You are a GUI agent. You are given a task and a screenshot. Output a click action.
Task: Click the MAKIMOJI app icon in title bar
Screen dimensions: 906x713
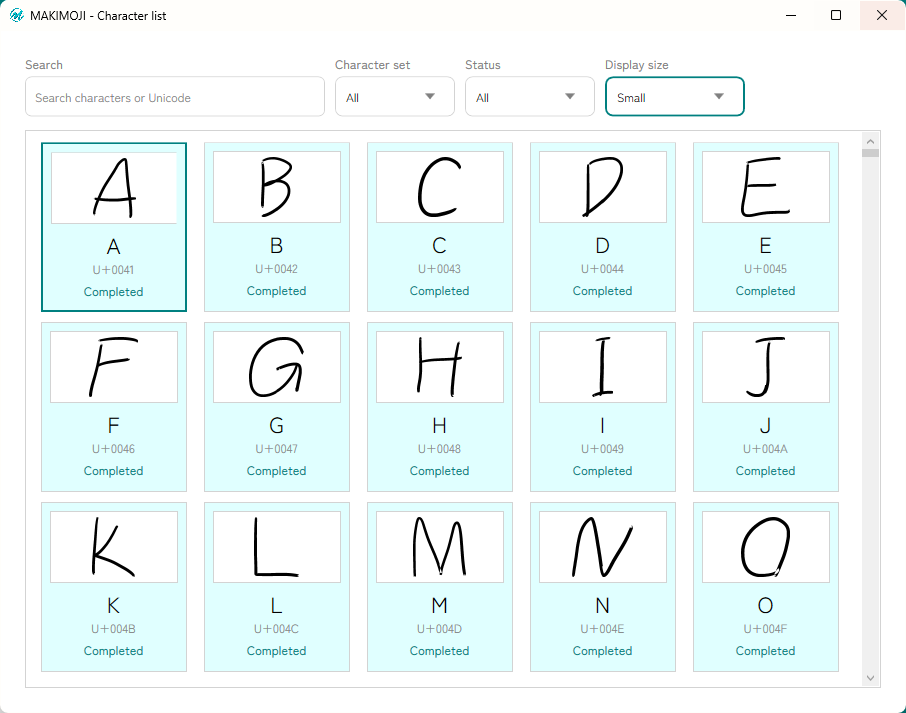tap(17, 16)
